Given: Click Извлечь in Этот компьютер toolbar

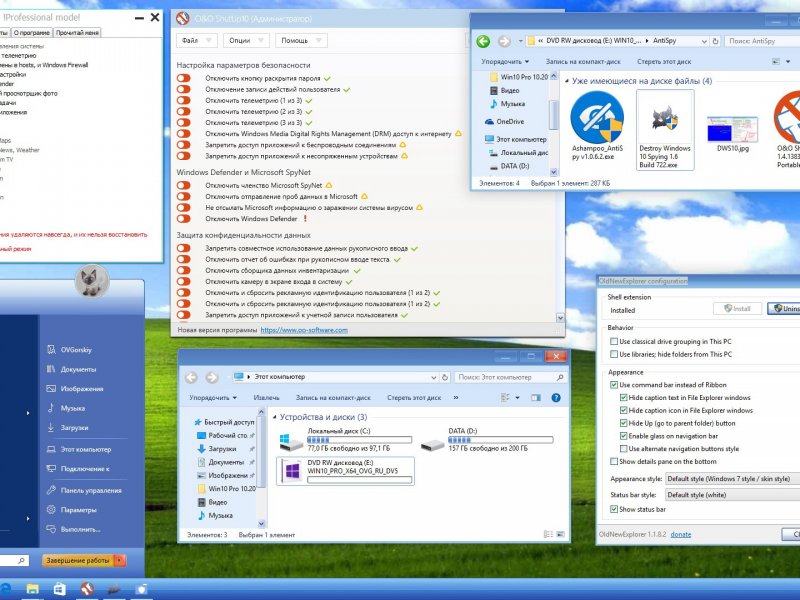Looking at the screenshot, I should (266, 397).
